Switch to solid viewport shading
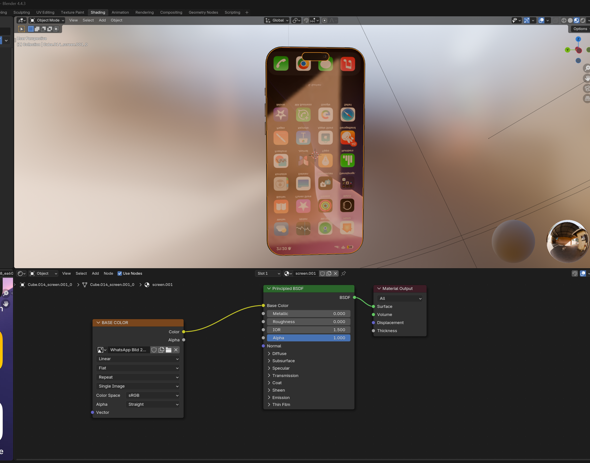The image size is (590, 463). point(570,20)
